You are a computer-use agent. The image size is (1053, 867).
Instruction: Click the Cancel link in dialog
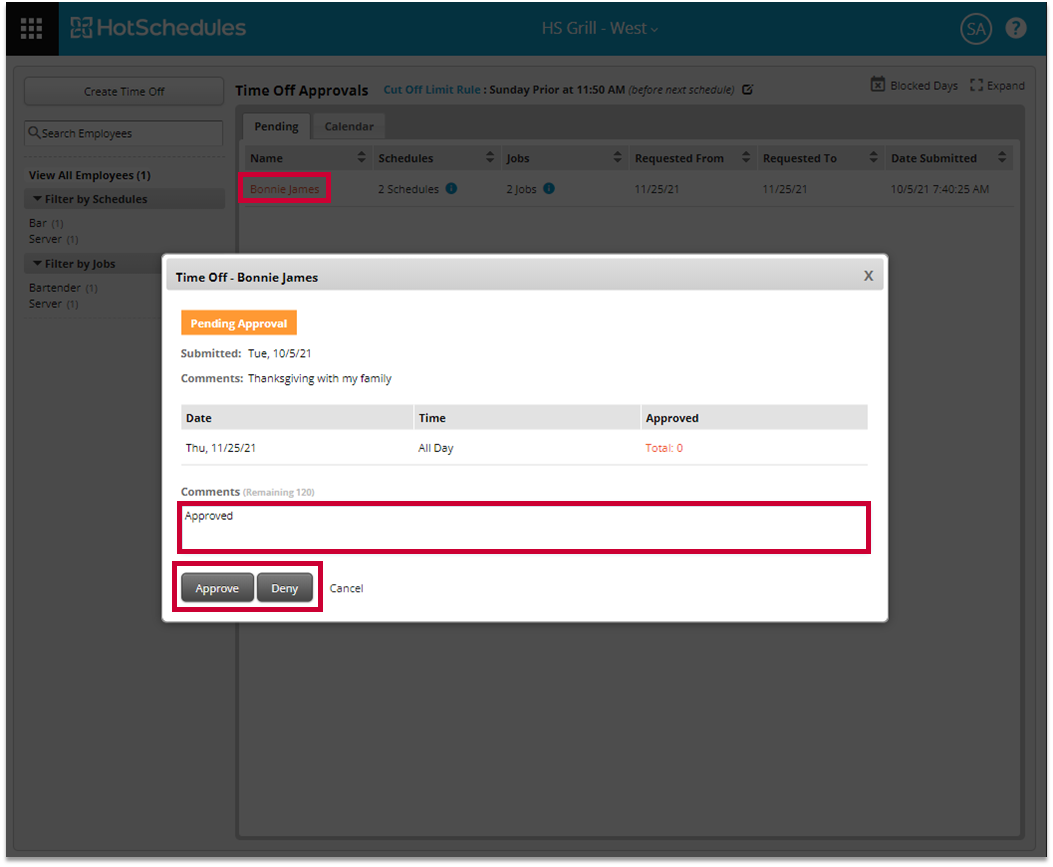(346, 589)
